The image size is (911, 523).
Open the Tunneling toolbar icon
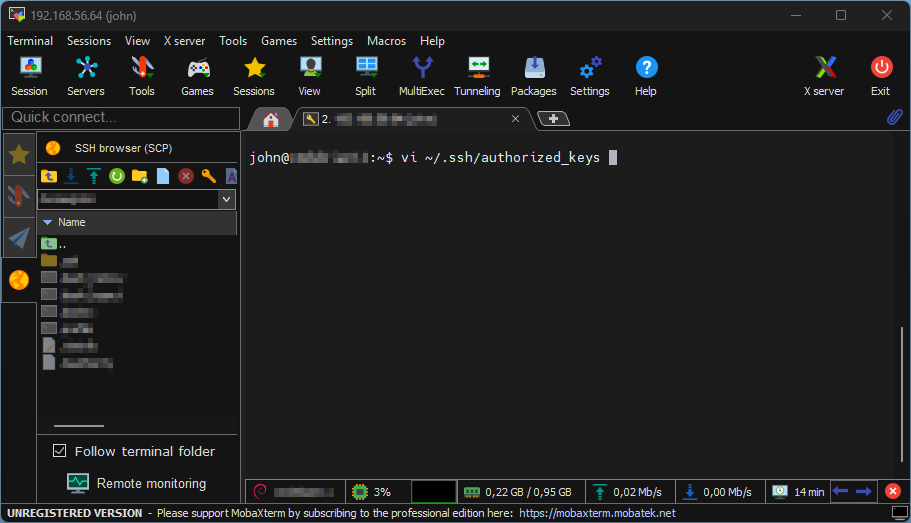478,76
